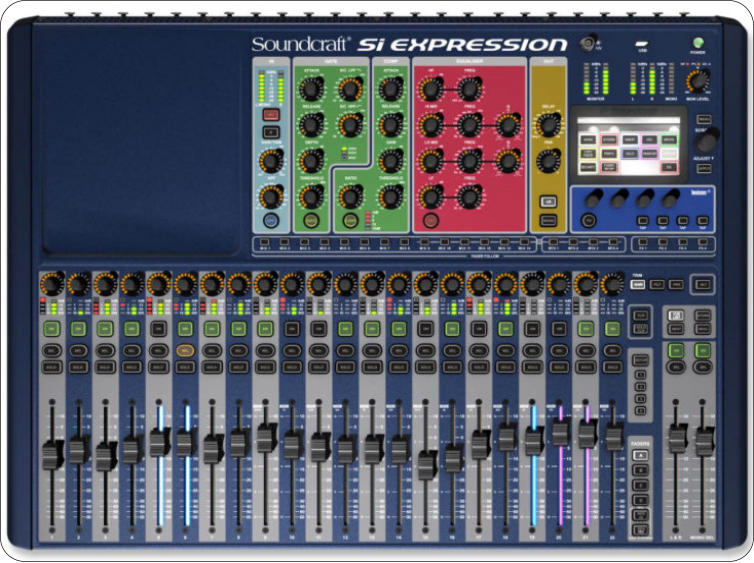Click the Equaliser LF gain knob
The image size is (754, 563).
[x=431, y=197]
